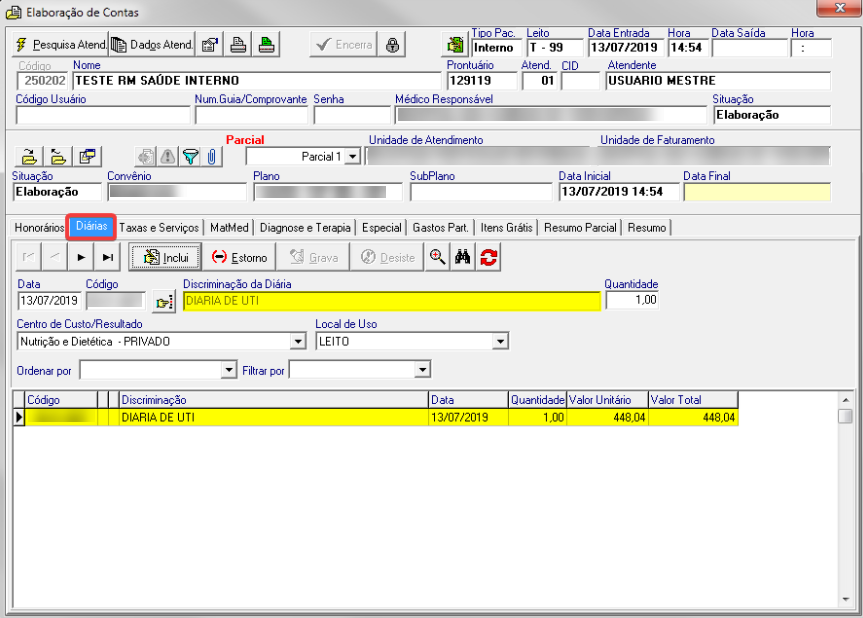Image resolution: width=863 pixels, height=618 pixels.
Task: Click the Data Saída field
Action: coord(750,48)
